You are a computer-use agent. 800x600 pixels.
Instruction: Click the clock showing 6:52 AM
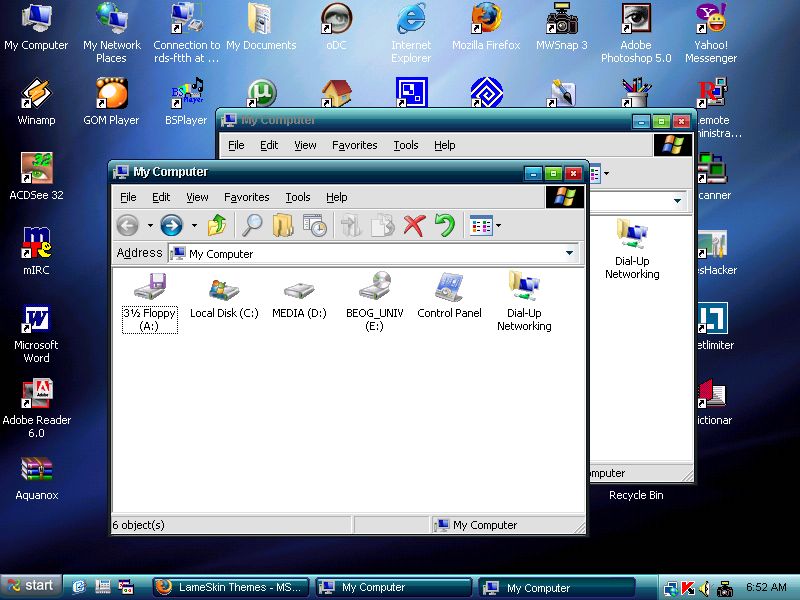coord(766,587)
